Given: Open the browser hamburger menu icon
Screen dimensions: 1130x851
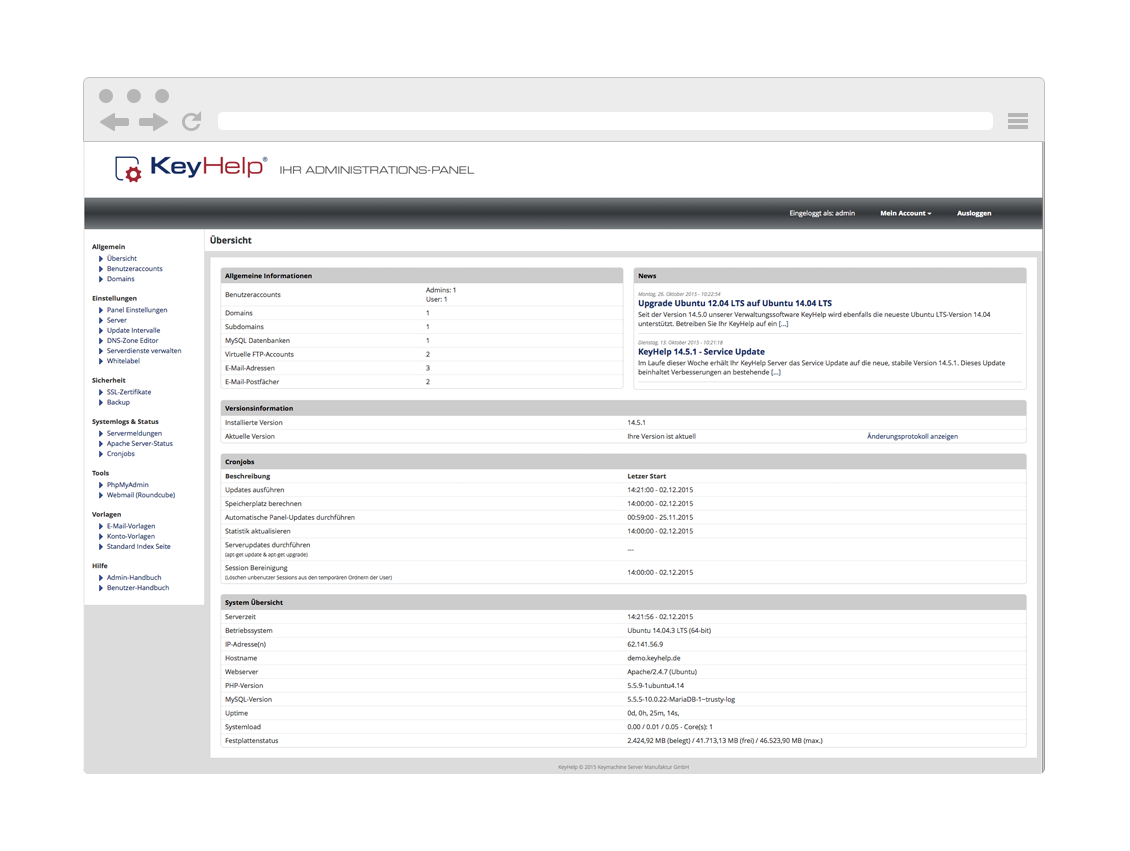Looking at the screenshot, I should [1017, 121].
